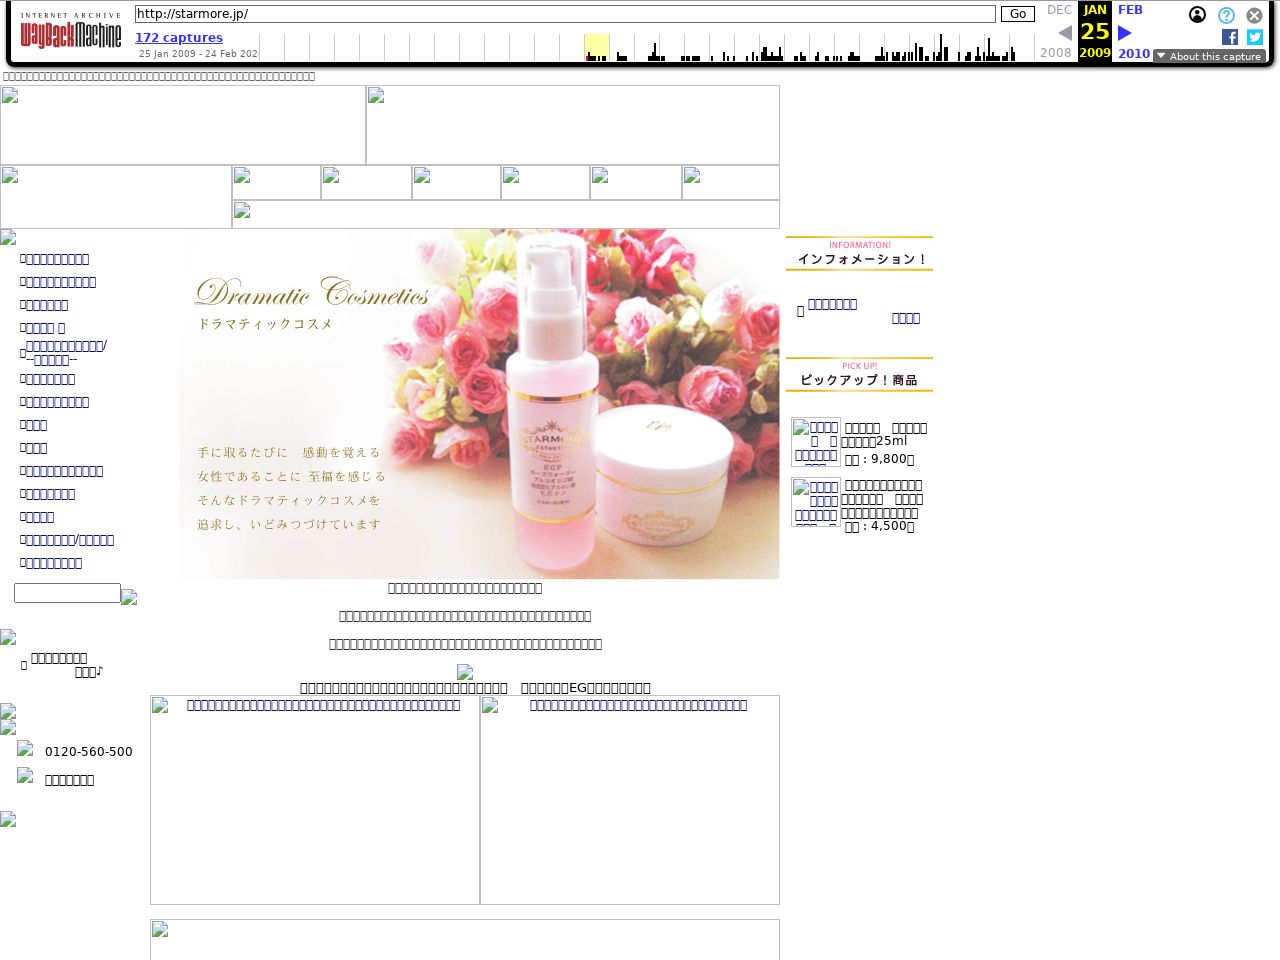Share capture via Facebook icon
The image size is (1280, 960).
(1230, 37)
